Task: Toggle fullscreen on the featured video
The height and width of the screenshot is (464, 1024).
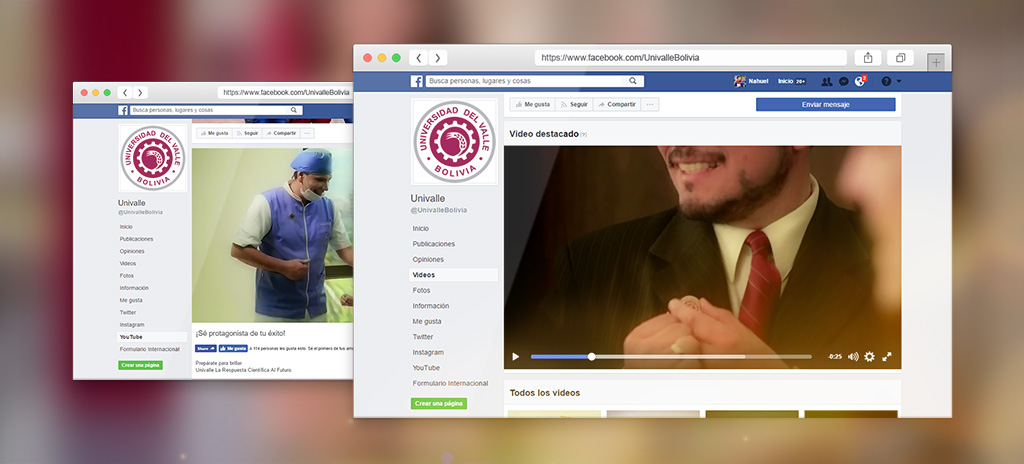Action: pos(886,356)
